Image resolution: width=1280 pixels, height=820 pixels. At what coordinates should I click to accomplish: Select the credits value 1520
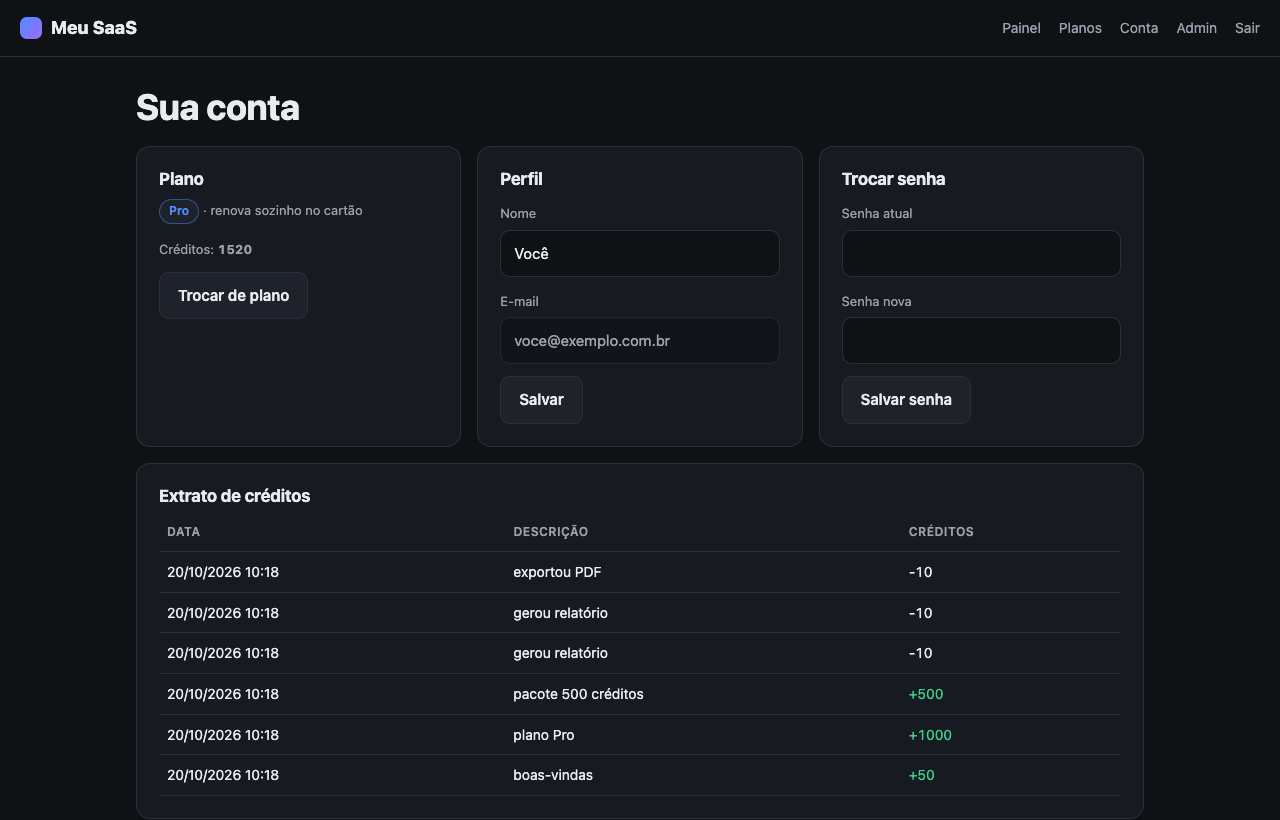click(235, 250)
